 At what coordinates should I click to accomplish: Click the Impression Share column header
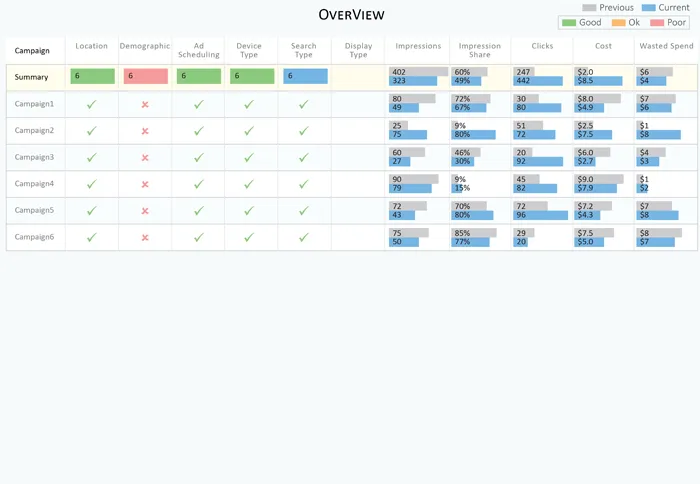(x=479, y=50)
